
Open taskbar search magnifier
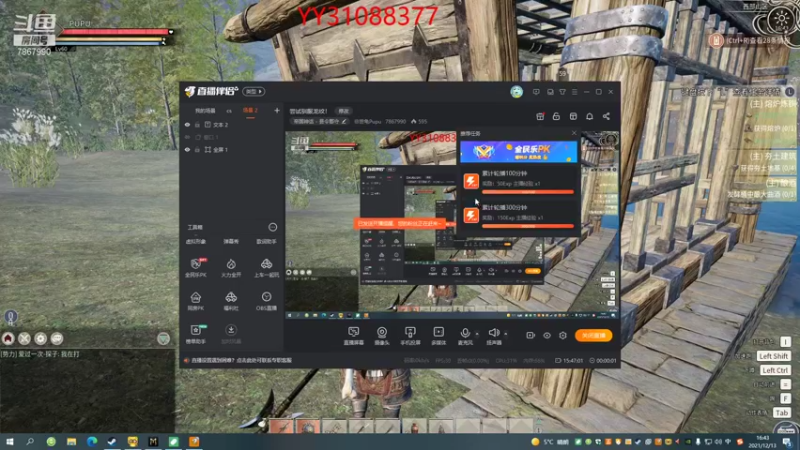pyautogui.click(x=30, y=442)
